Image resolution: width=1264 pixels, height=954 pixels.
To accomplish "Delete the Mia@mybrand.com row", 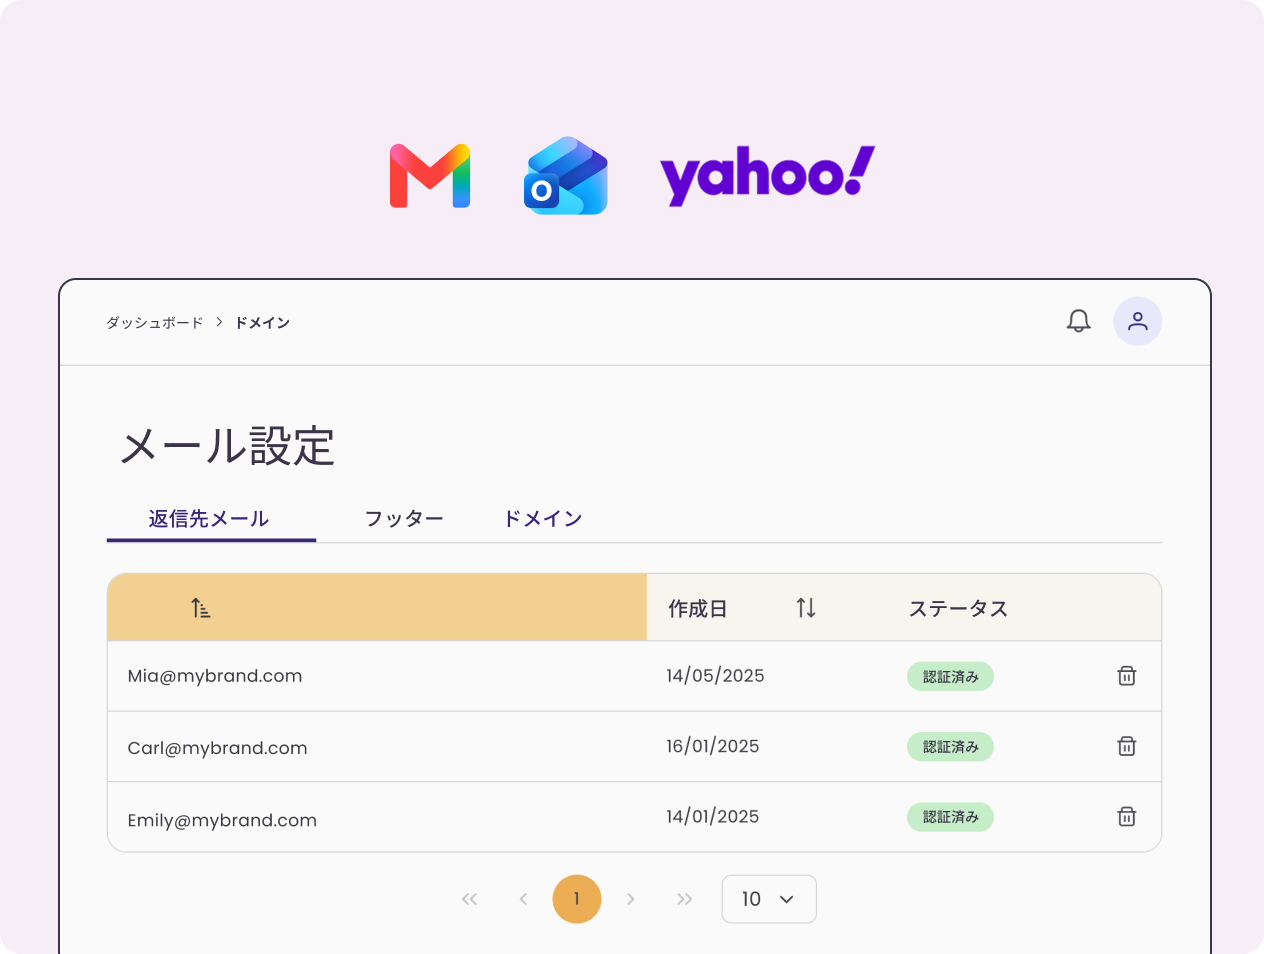I will (x=1127, y=676).
